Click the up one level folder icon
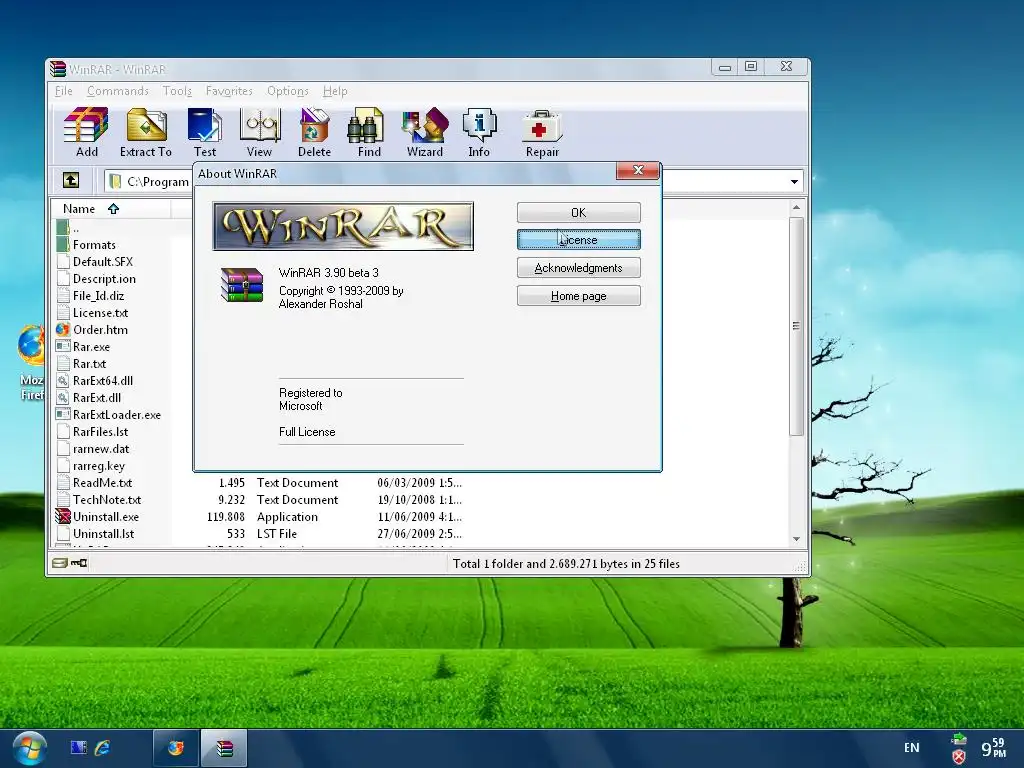The width and height of the screenshot is (1024, 768). (71, 180)
